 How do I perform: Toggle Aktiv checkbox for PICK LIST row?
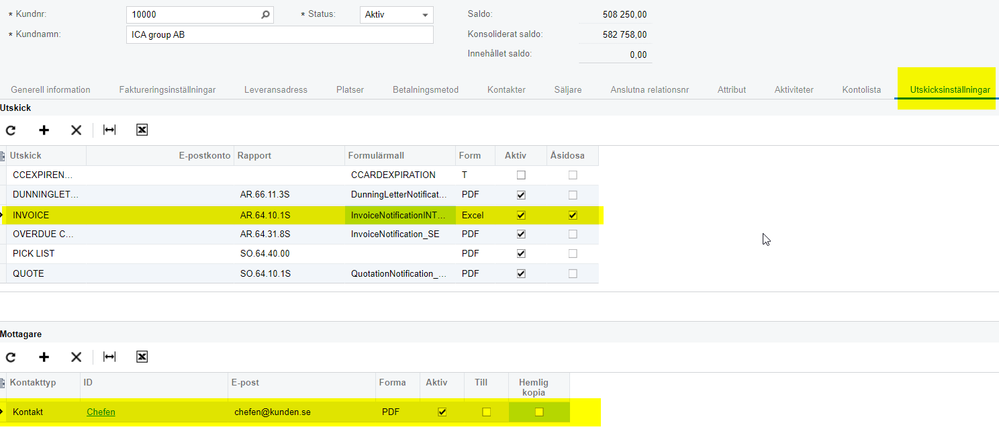[x=521, y=253]
